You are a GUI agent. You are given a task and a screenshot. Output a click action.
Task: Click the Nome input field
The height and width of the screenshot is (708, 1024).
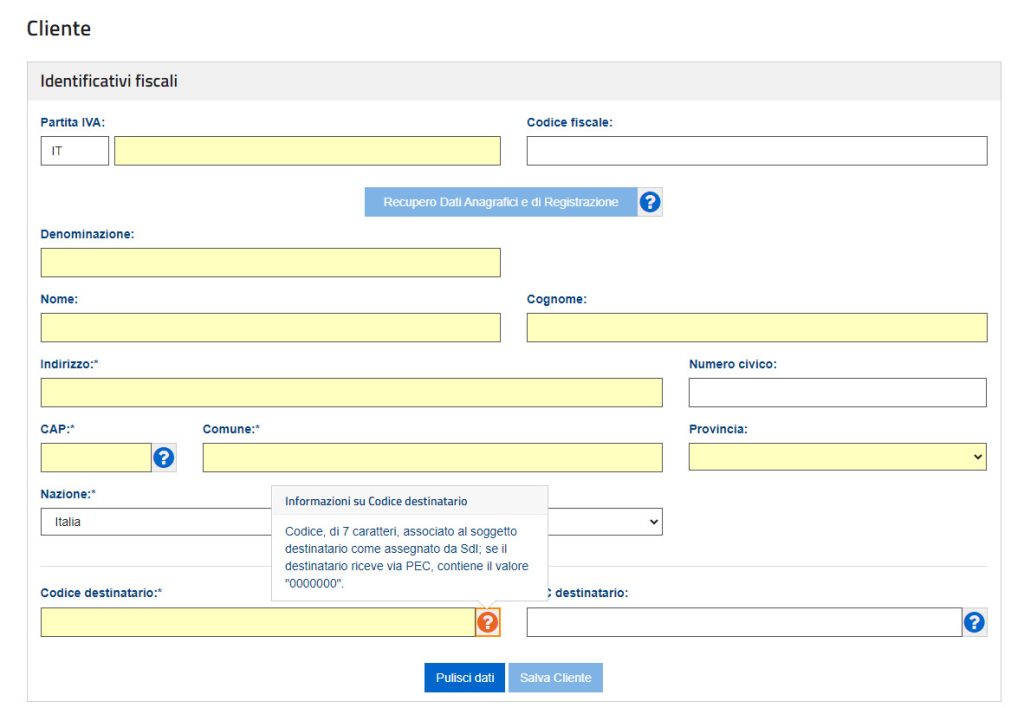click(270, 328)
